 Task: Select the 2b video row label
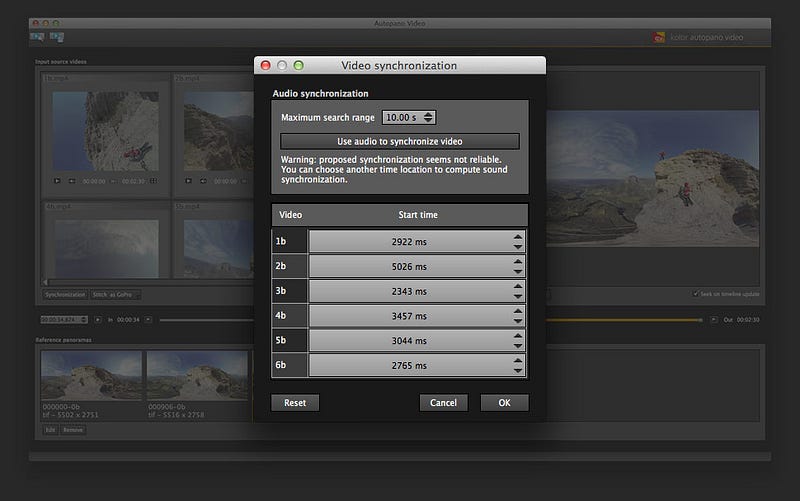[289, 266]
